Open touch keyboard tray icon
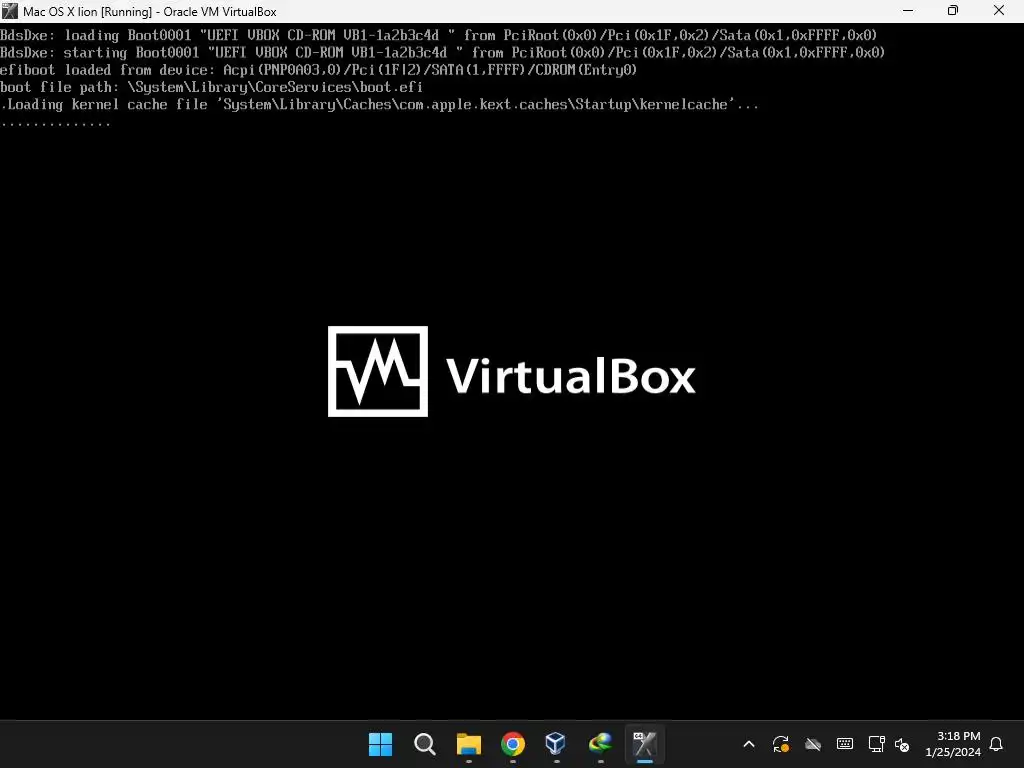Screen dimensions: 1024x768 [x=844, y=744]
